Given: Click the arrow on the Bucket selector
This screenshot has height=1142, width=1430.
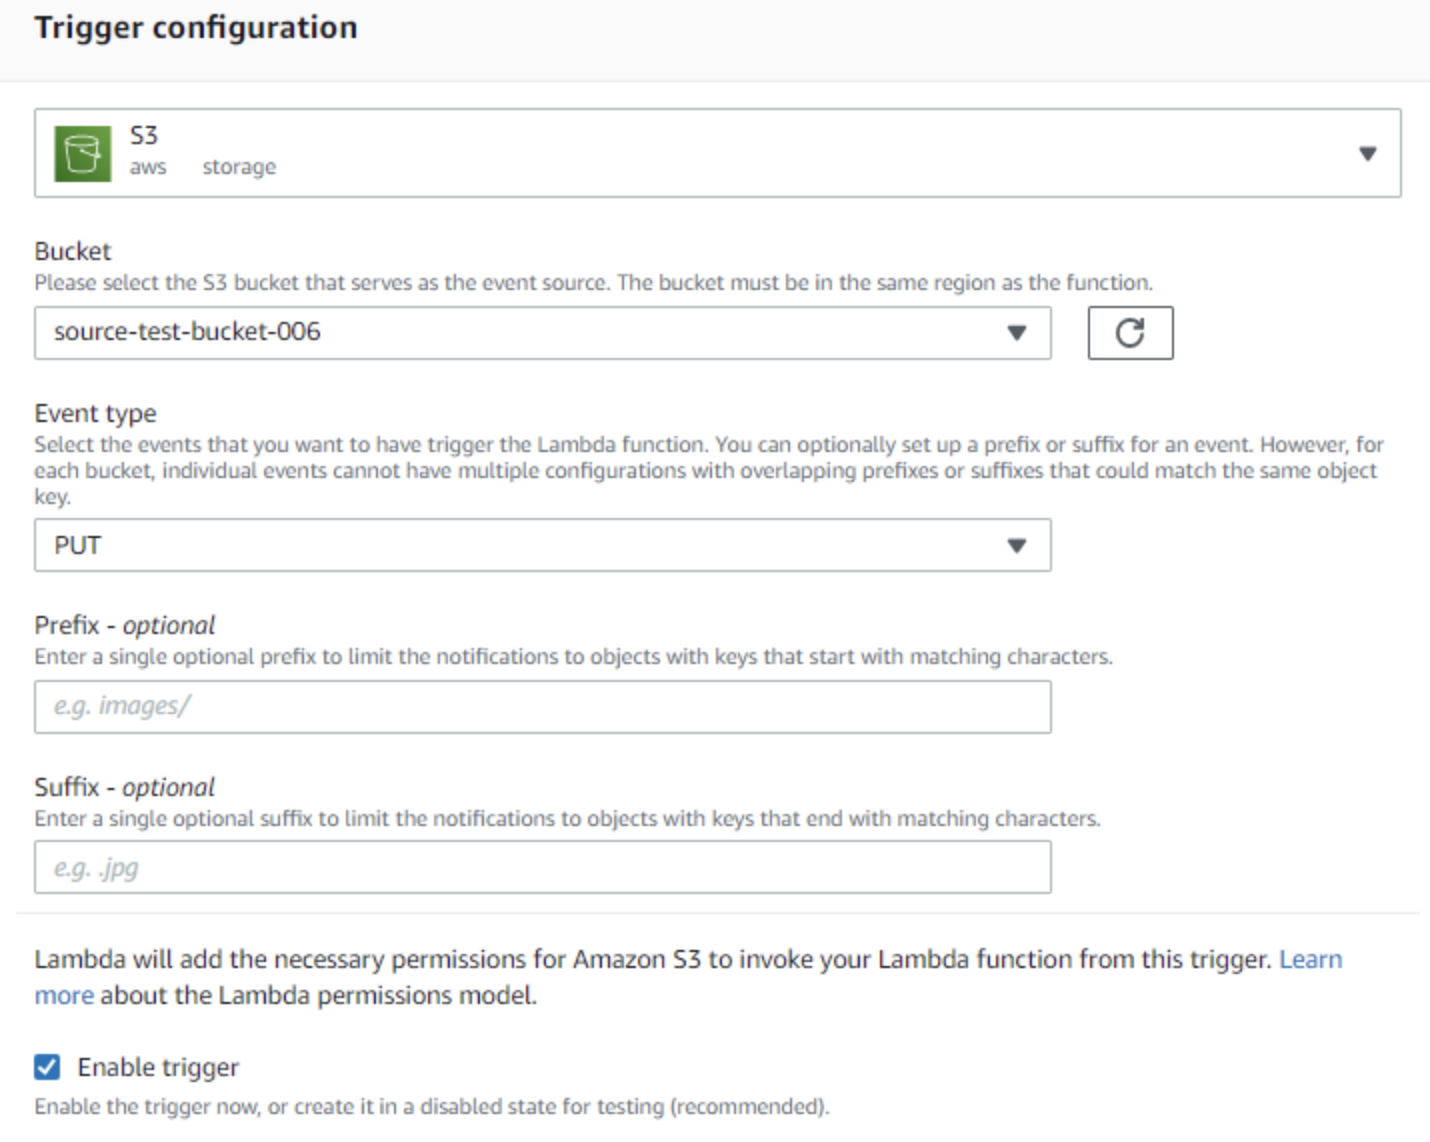Looking at the screenshot, I should click(1017, 333).
